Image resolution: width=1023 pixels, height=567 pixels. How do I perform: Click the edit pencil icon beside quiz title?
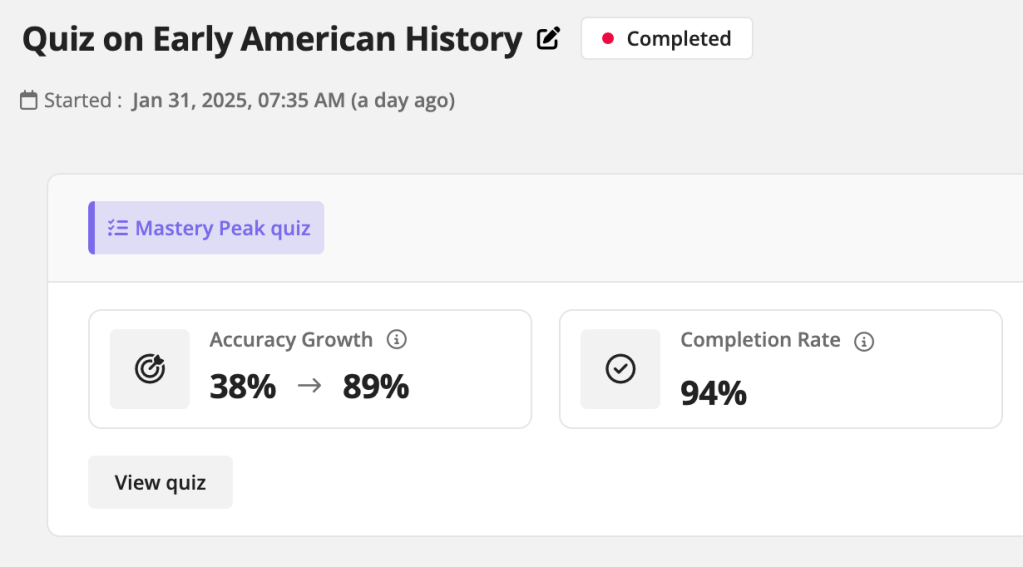tap(548, 39)
